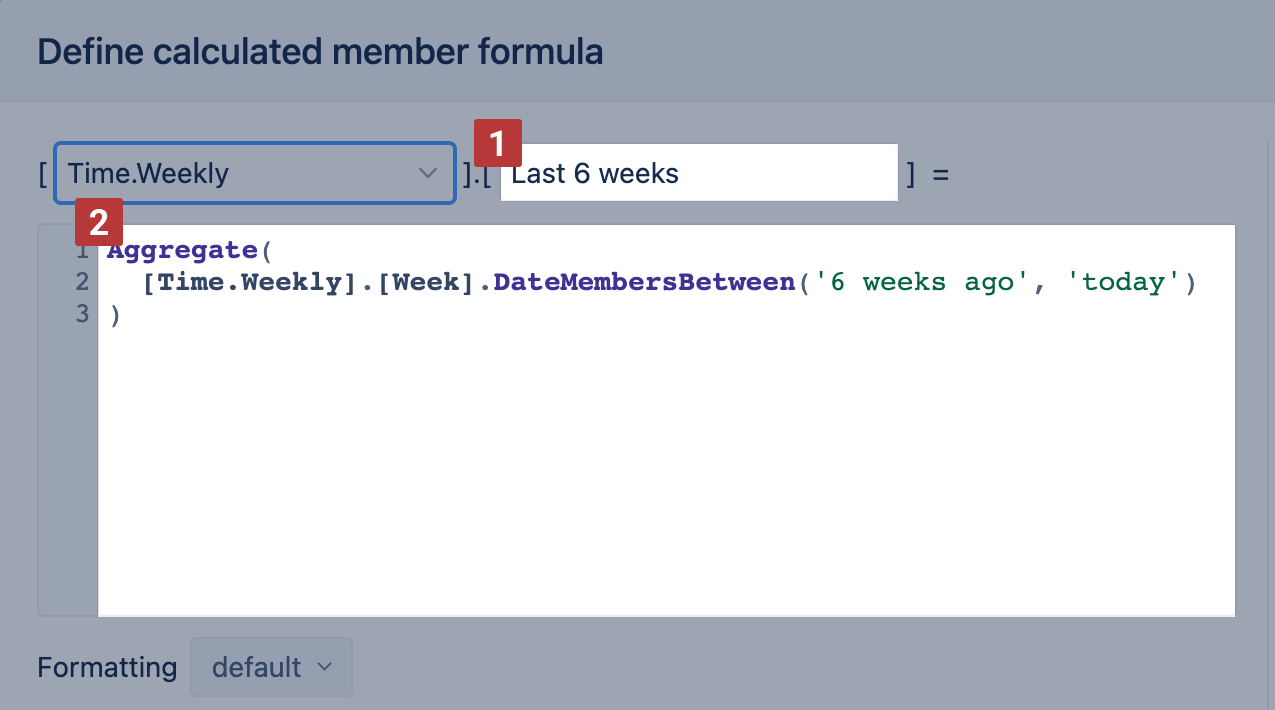
Task: Place cursor on the Aggregate function keyword
Action: (x=182, y=250)
